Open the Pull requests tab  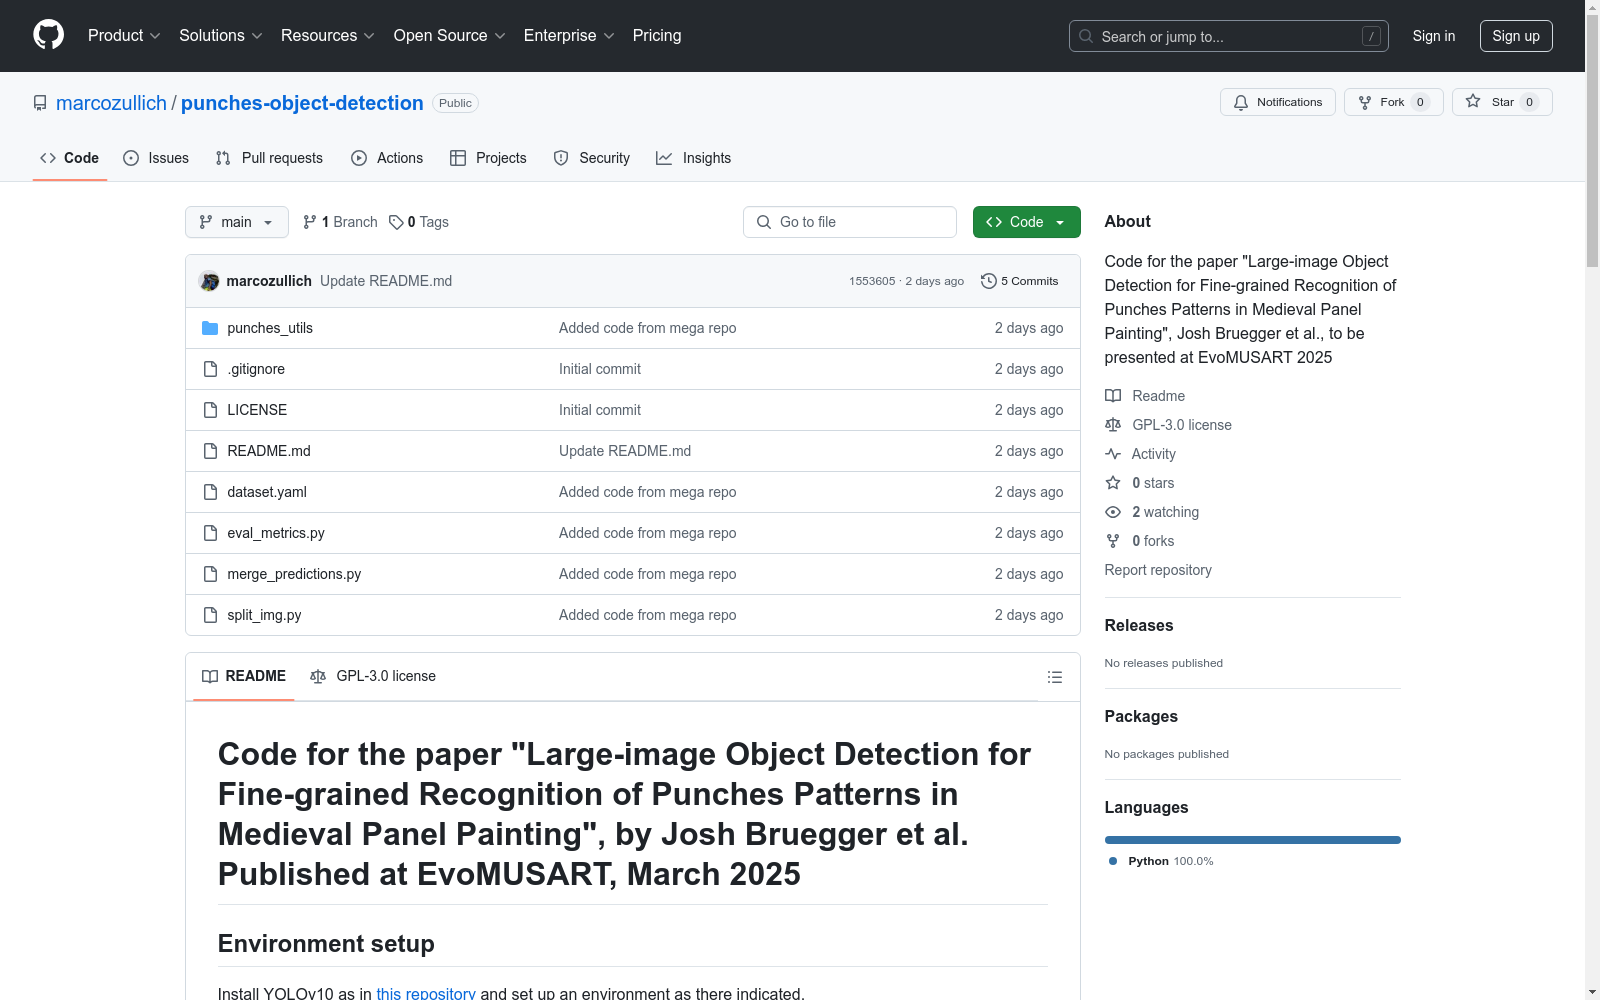pos(269,158)
